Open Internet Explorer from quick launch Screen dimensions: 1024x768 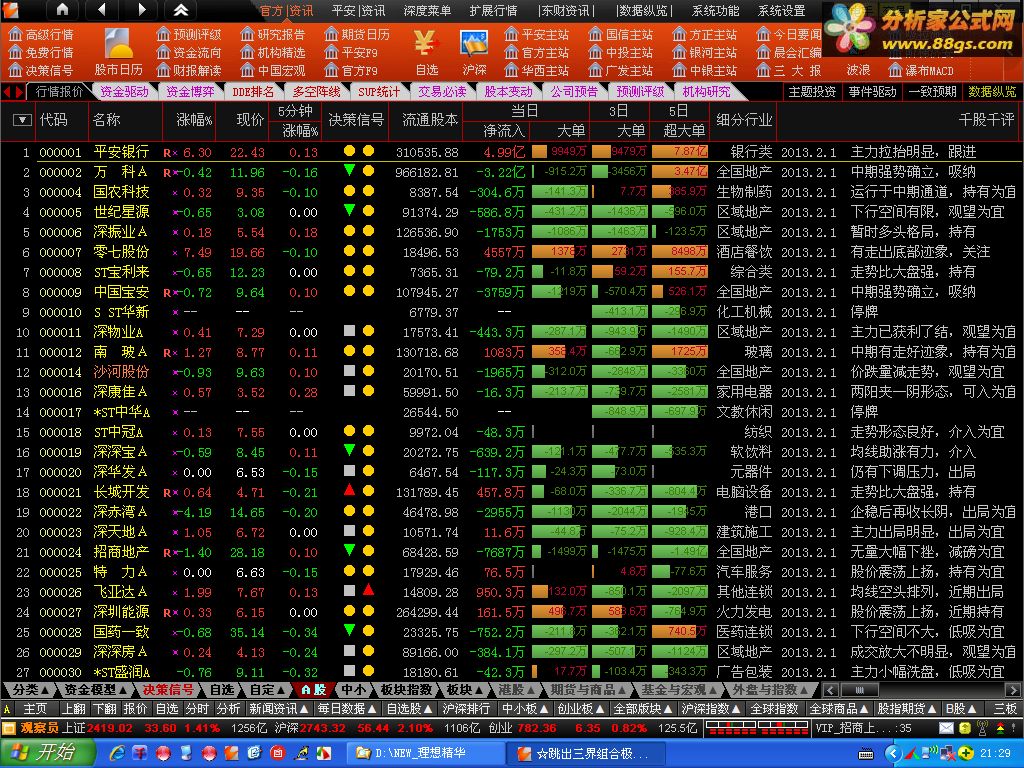(118, 752)
